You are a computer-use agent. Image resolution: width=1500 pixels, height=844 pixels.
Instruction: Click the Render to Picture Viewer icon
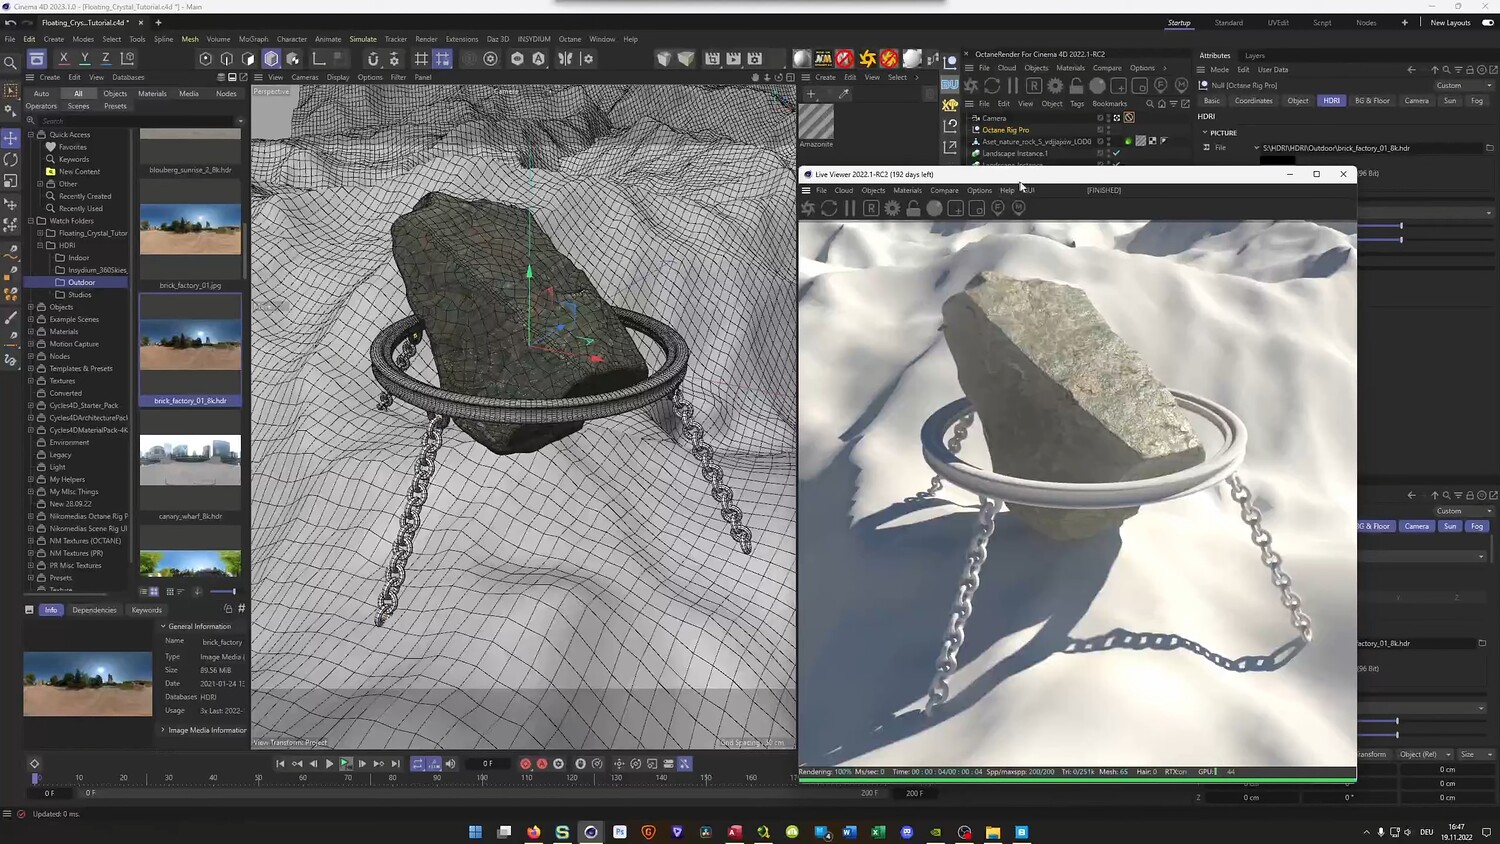click(733, 59)
